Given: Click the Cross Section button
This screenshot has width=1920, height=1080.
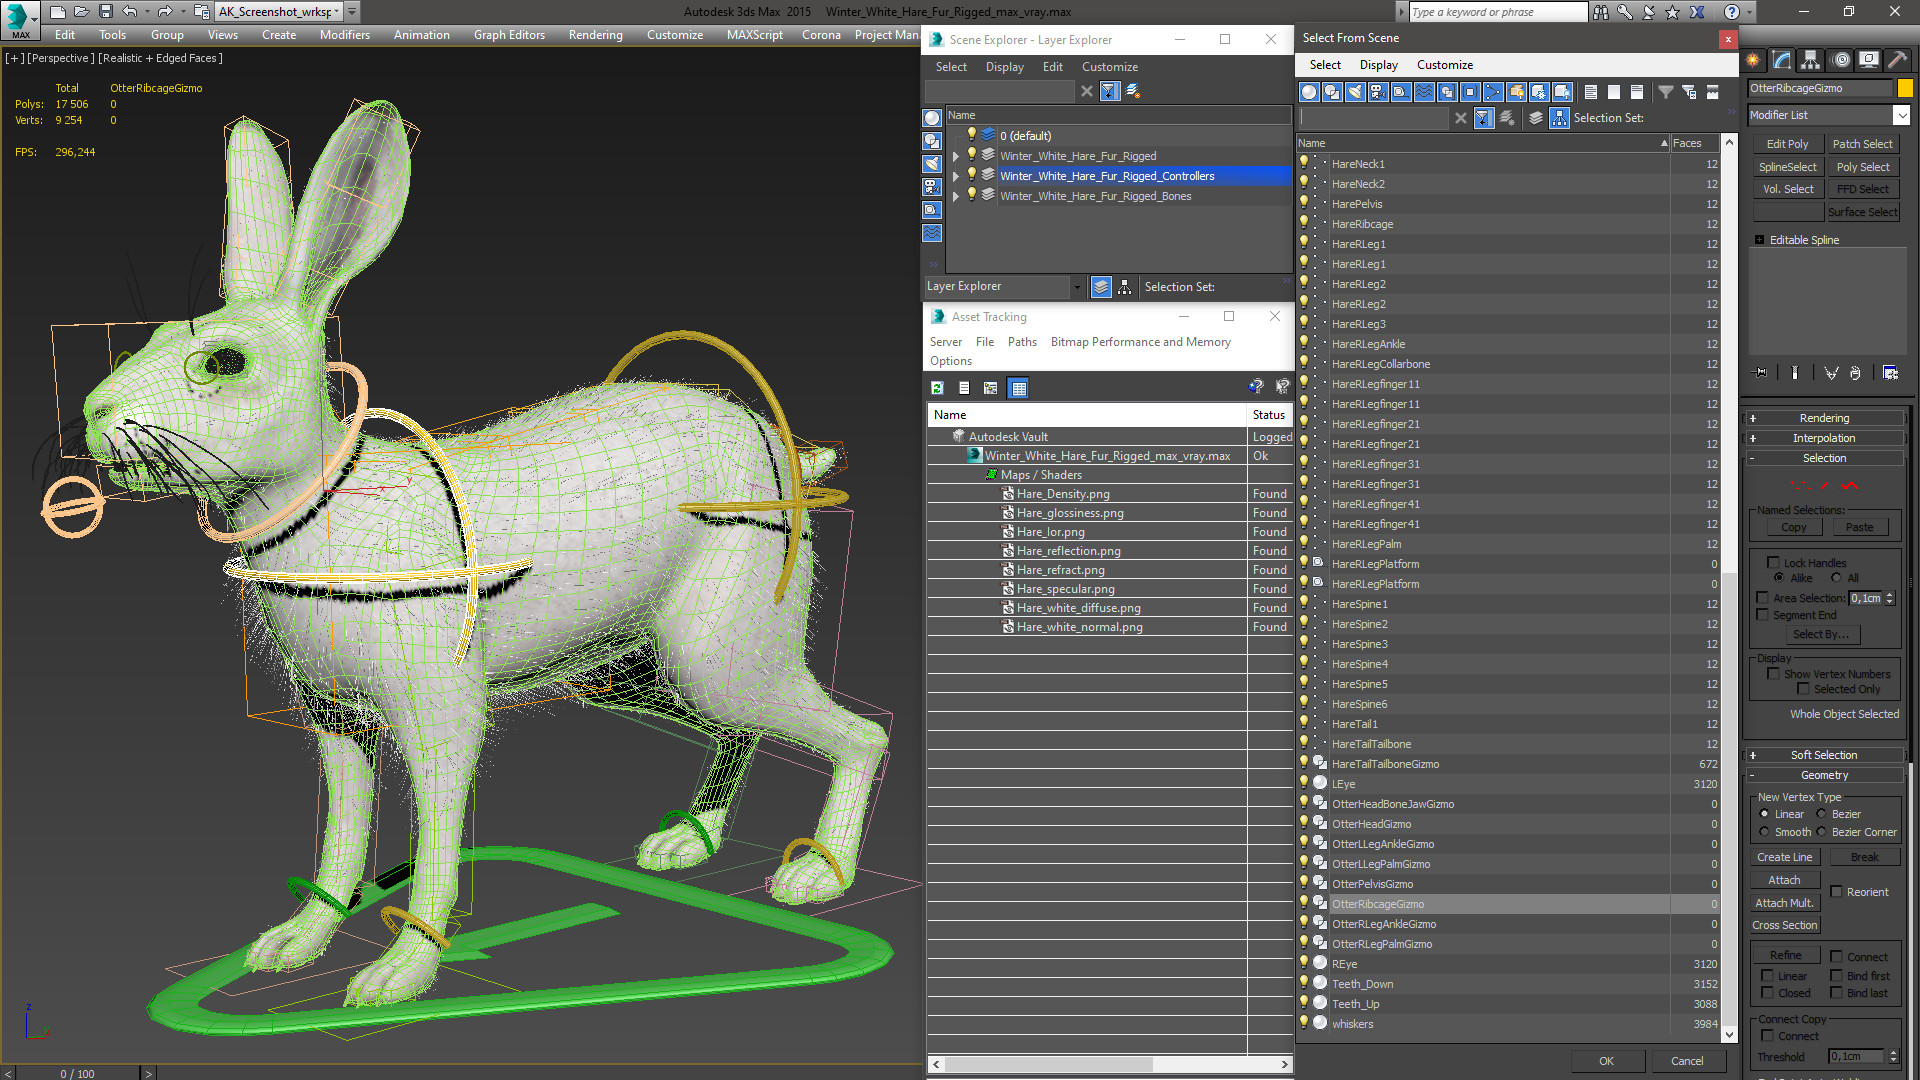Looking at the screenshot, I should 1784,925.
